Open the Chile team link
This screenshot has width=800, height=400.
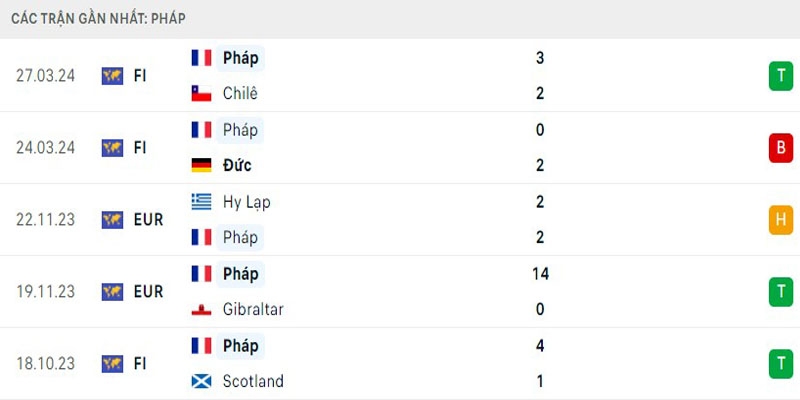[x=240, y=93]
